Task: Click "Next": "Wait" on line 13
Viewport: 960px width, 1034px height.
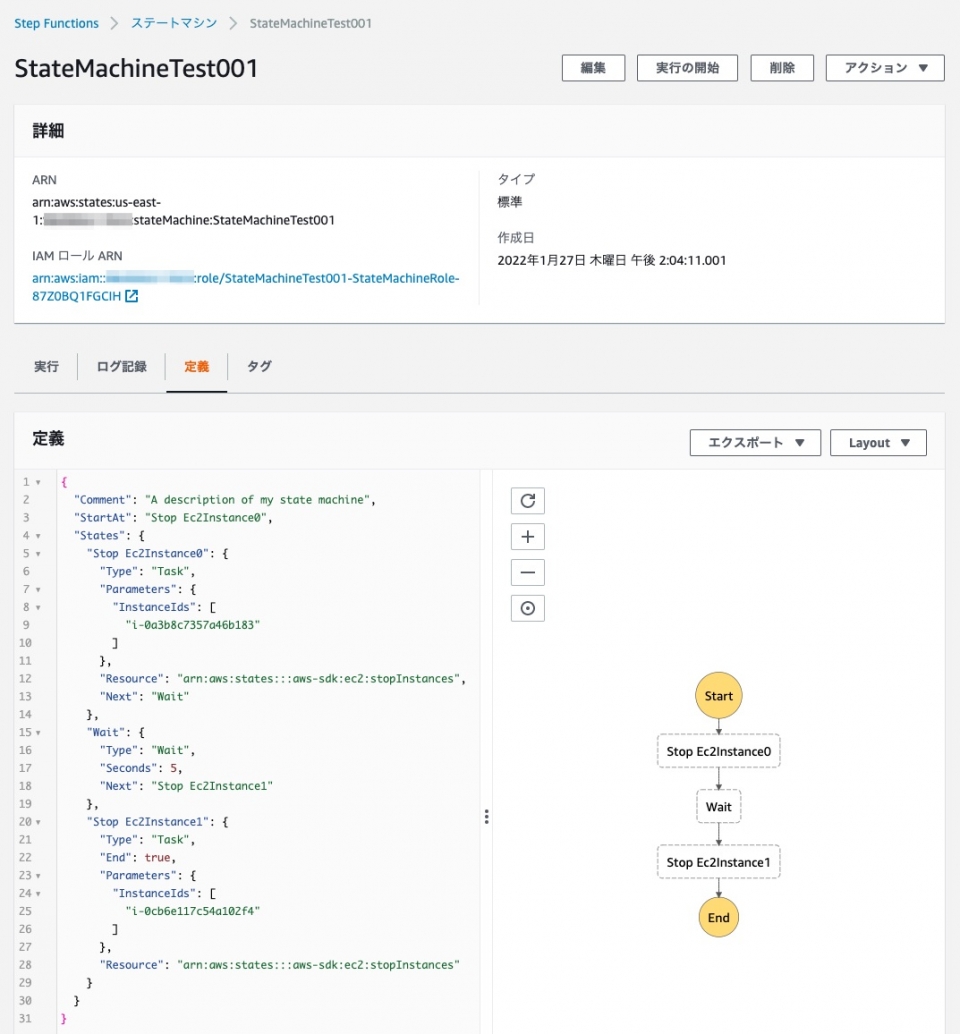Action: pos(144,696)
